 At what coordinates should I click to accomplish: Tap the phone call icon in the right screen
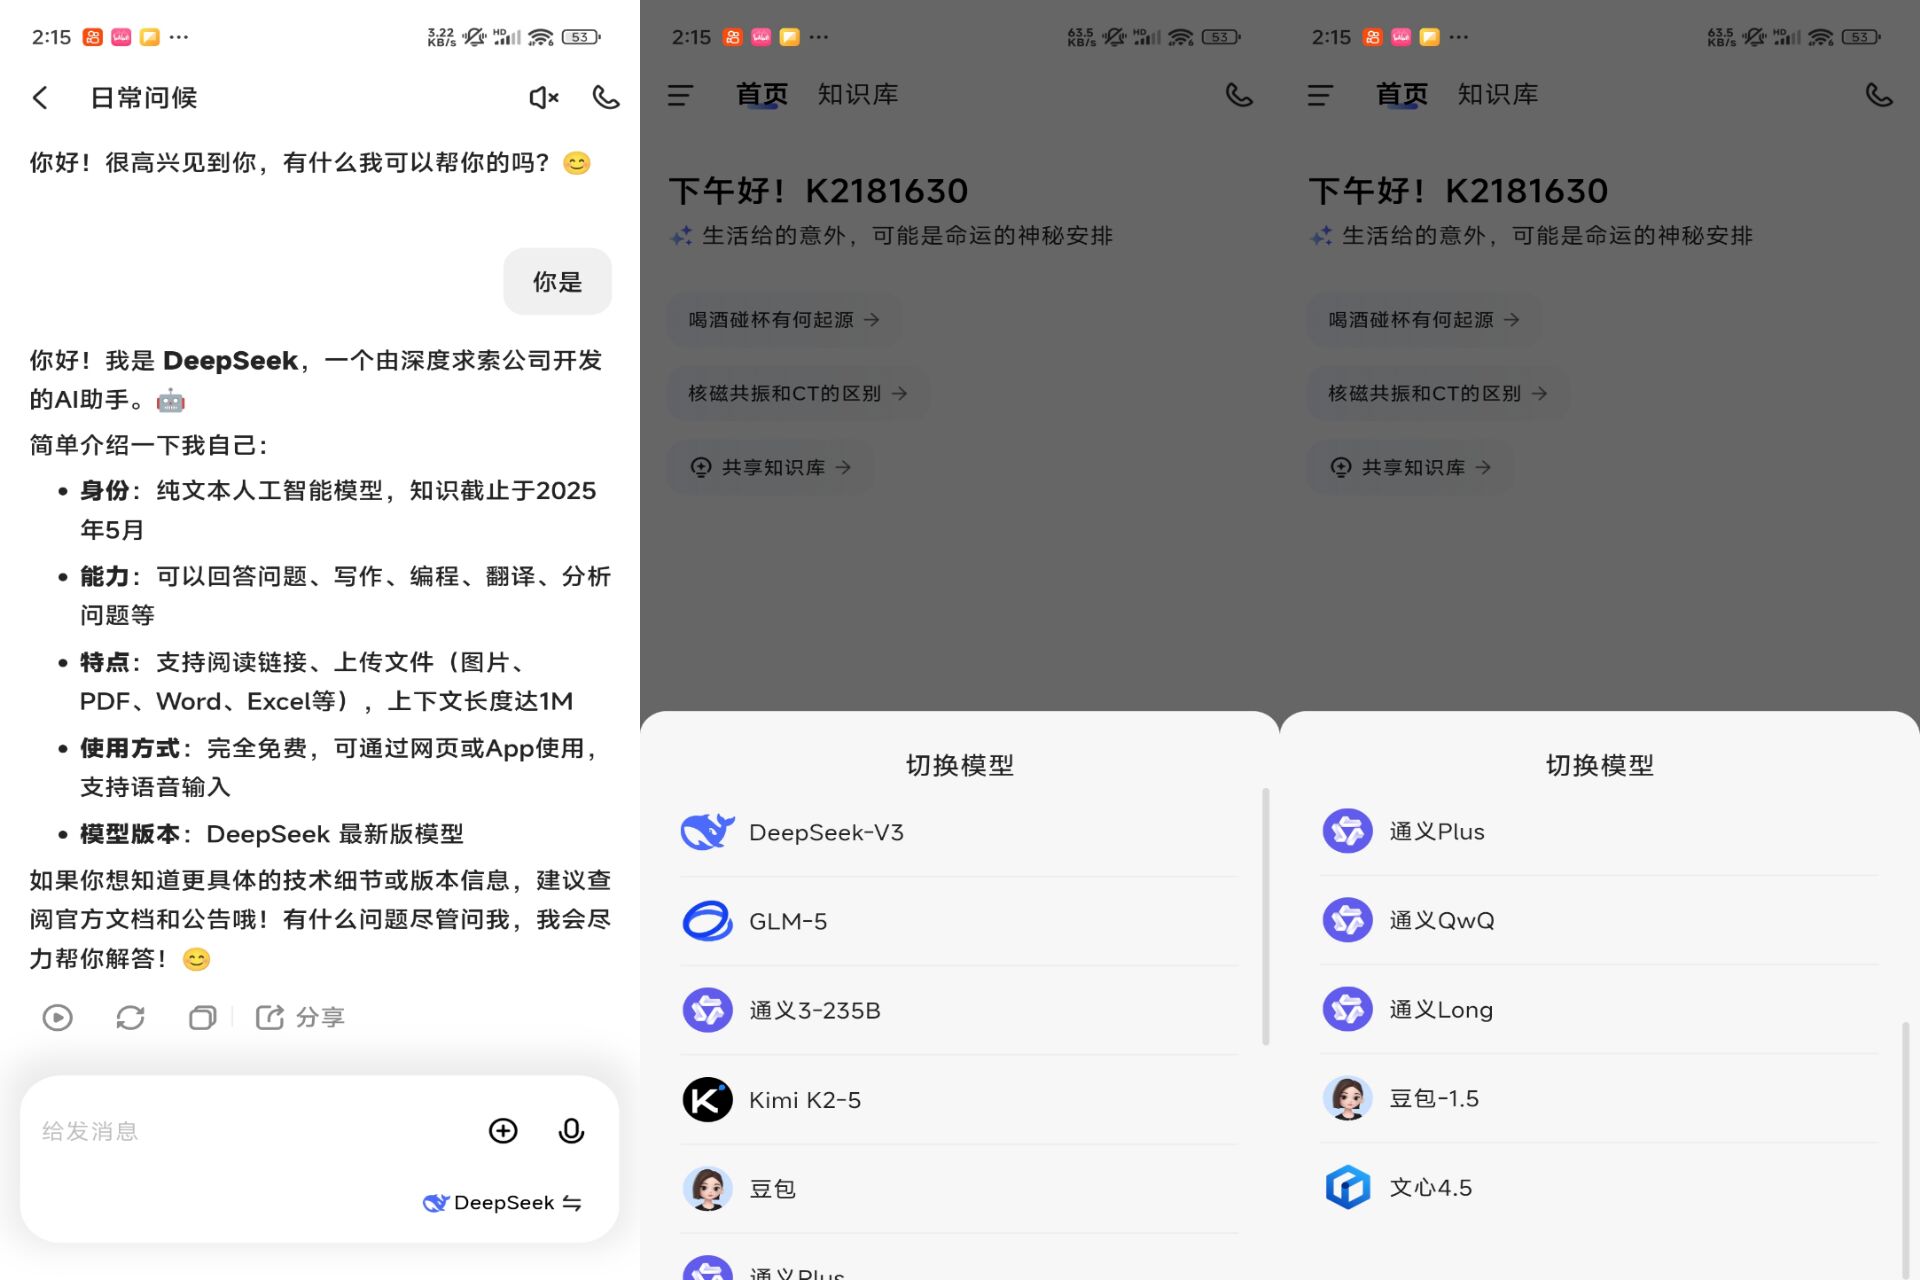coord(1879,95)
